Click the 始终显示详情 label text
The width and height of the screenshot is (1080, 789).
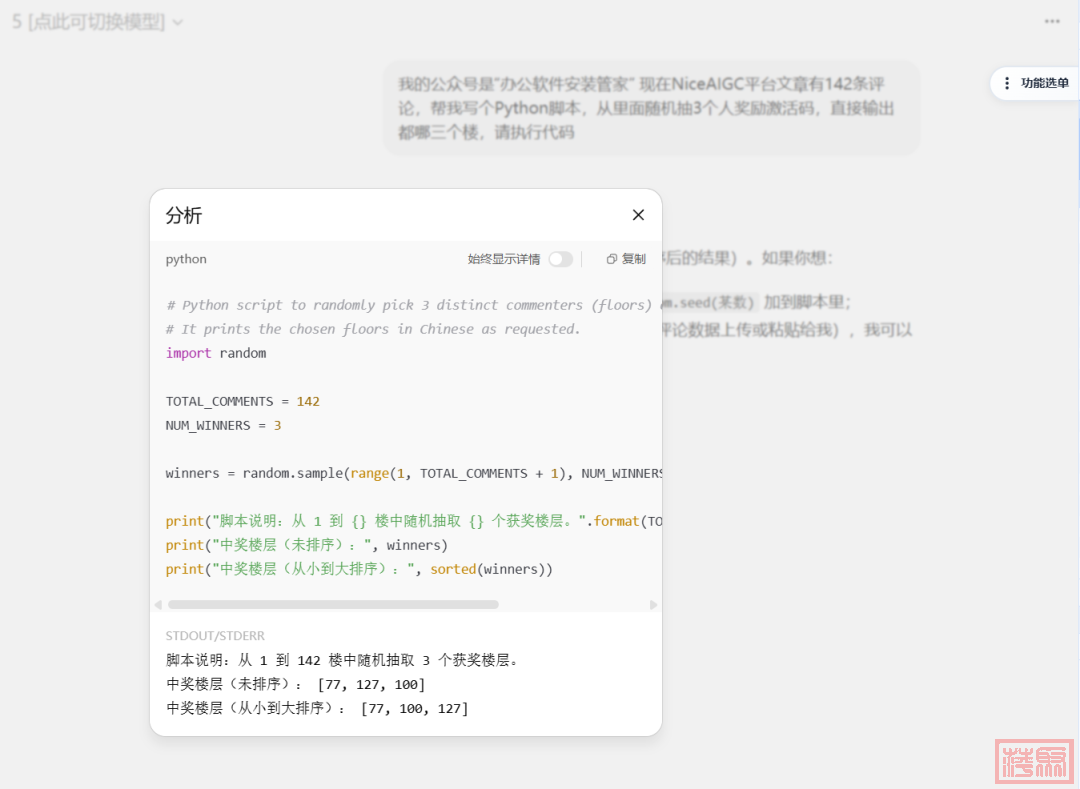[503, 259]
